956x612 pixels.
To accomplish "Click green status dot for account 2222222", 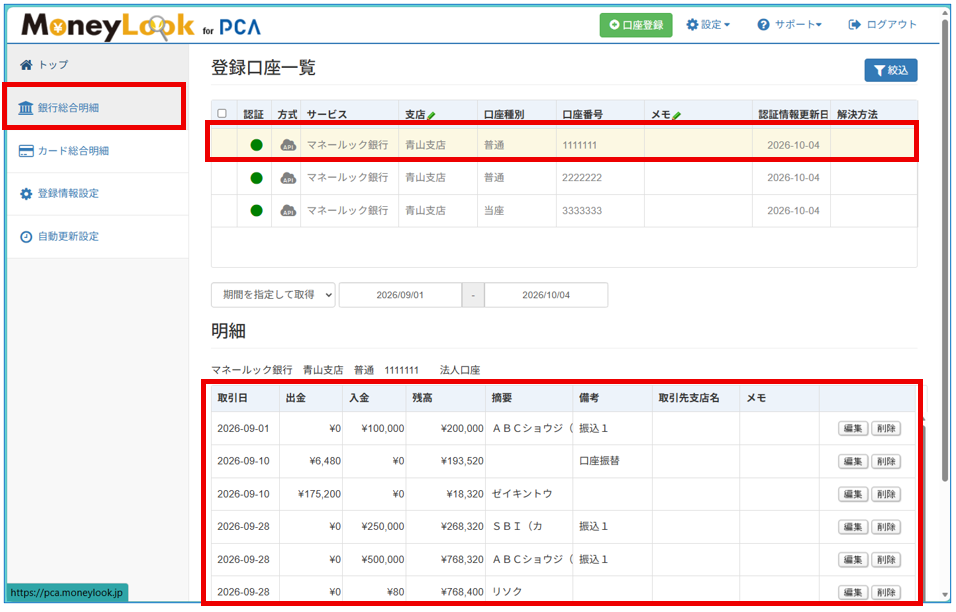I will 257,178.
